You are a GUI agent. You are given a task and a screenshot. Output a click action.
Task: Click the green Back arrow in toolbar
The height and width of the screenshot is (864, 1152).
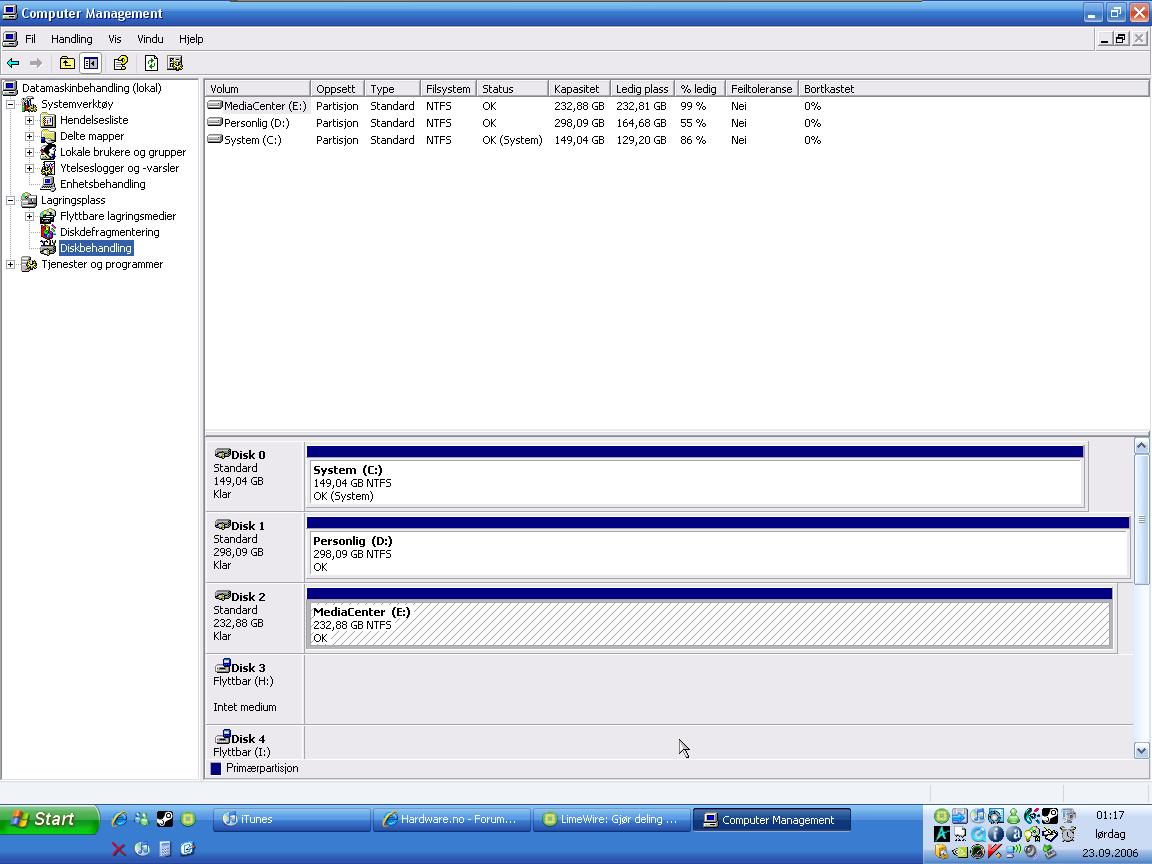(x=13, y=63)
